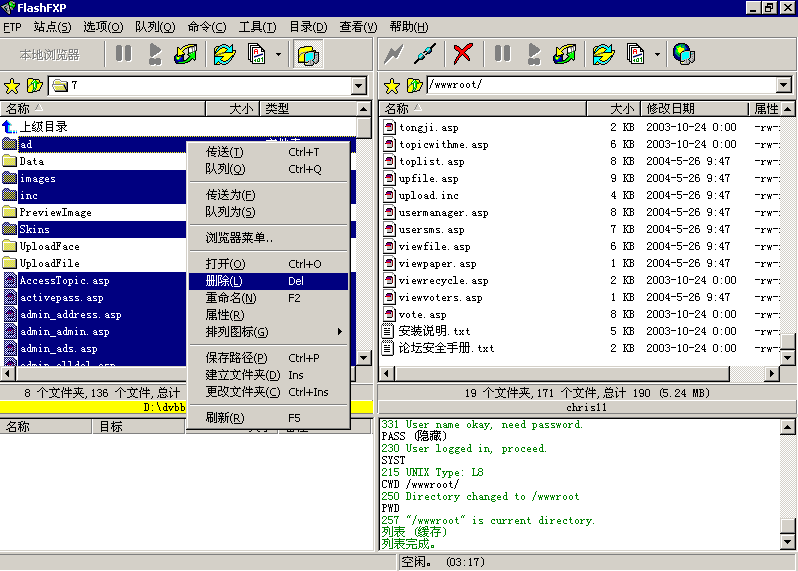The height and width of the screenshot is (571, 798).
Task: Open the FTP menu
Action: [12, 27]
